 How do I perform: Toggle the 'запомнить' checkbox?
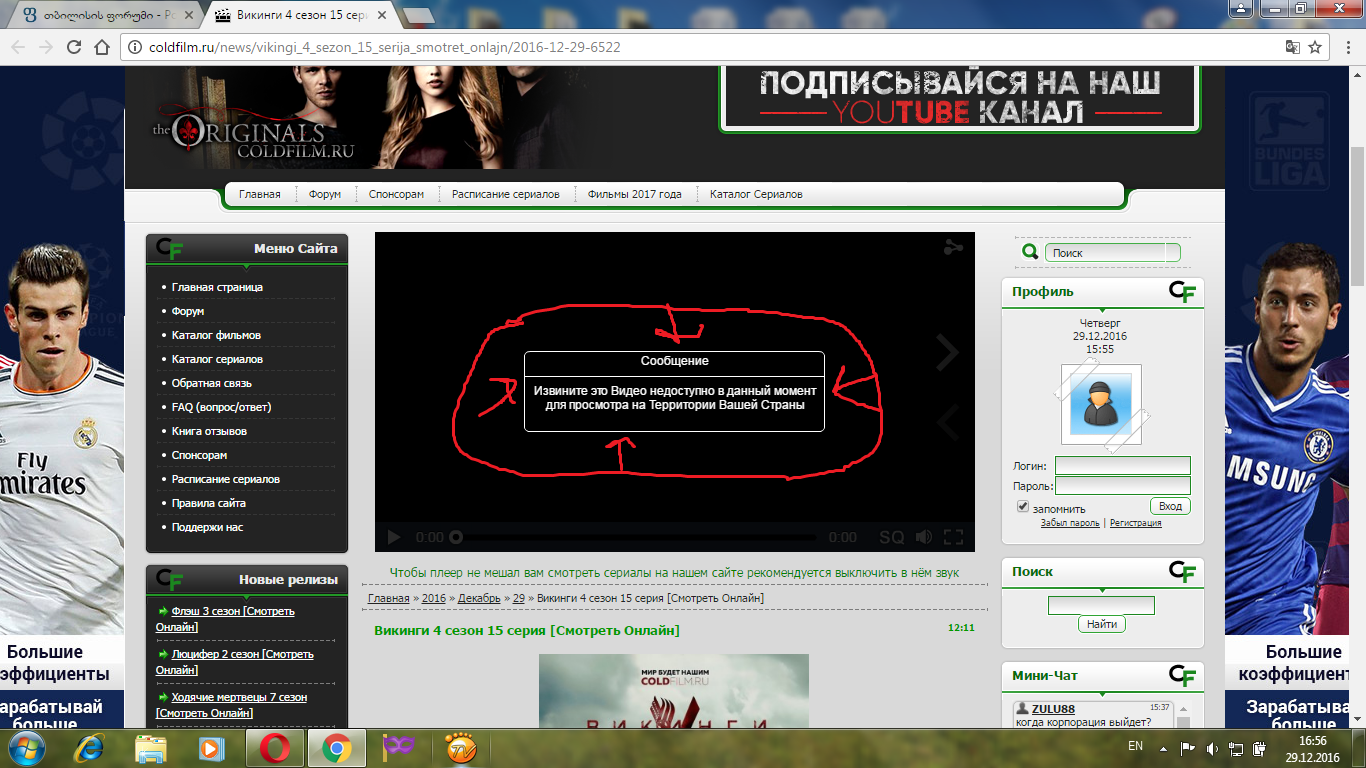(1022, 507)
